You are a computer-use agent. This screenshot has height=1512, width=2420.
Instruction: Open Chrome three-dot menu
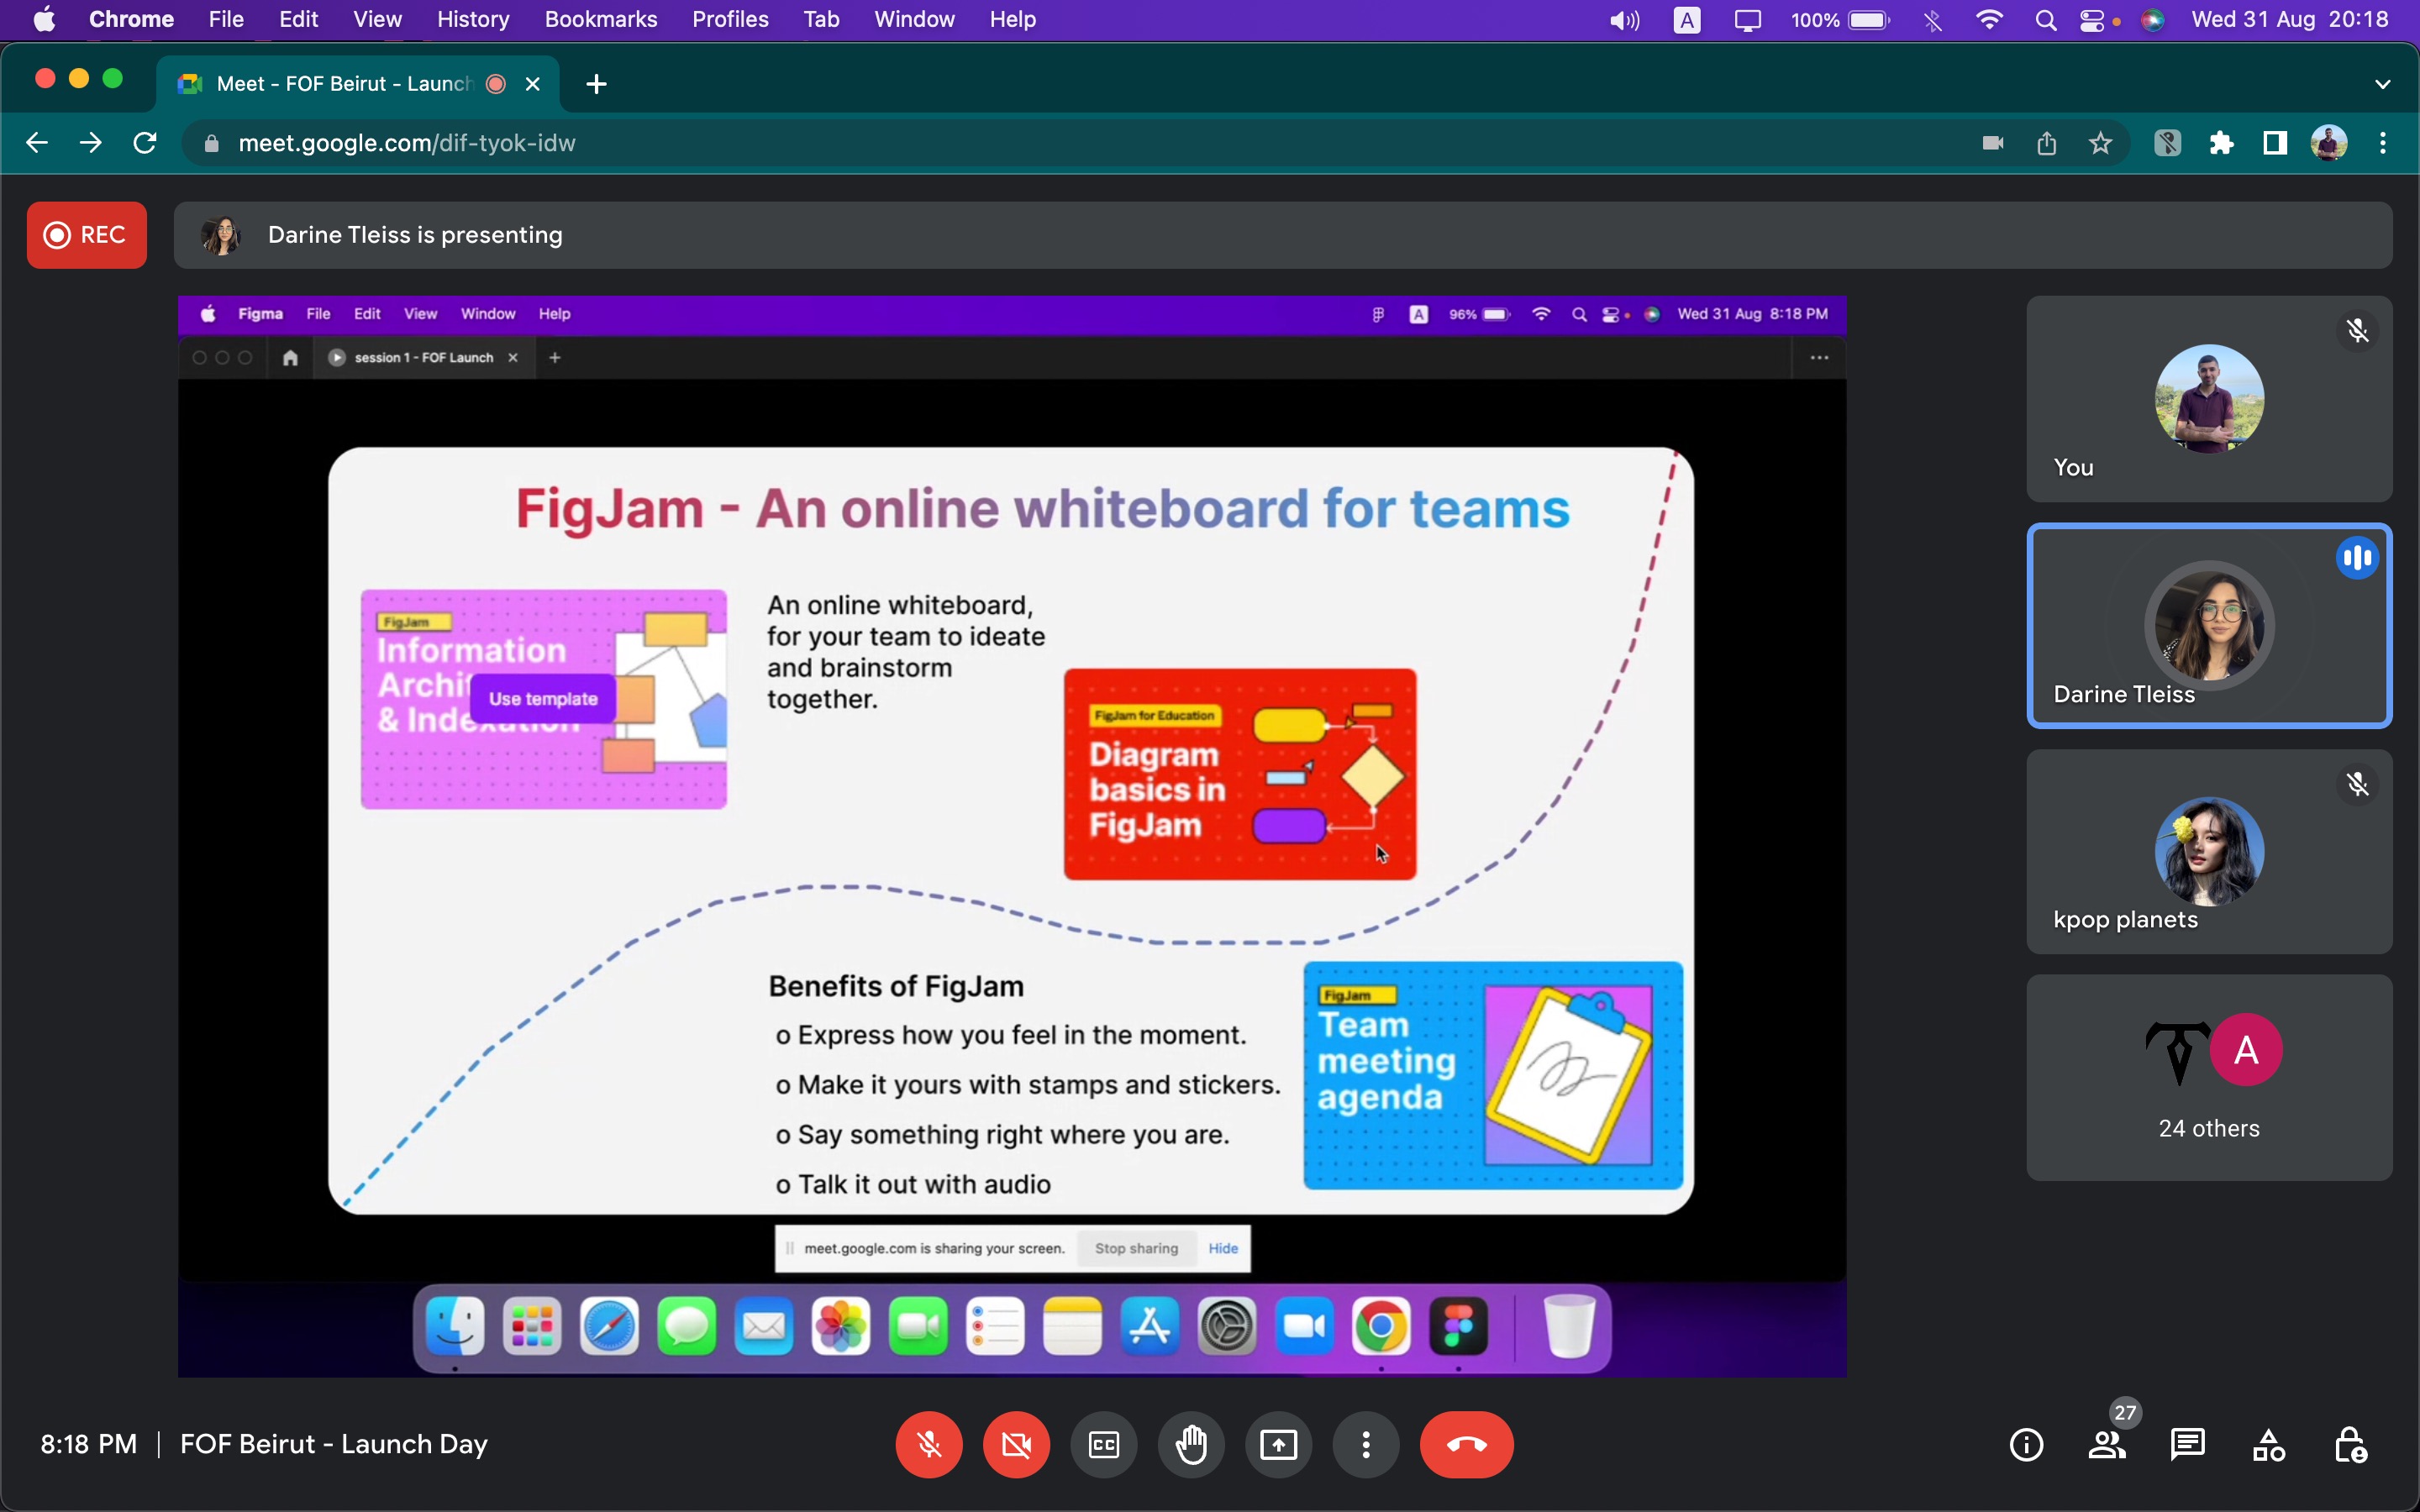coord(2383,143)
